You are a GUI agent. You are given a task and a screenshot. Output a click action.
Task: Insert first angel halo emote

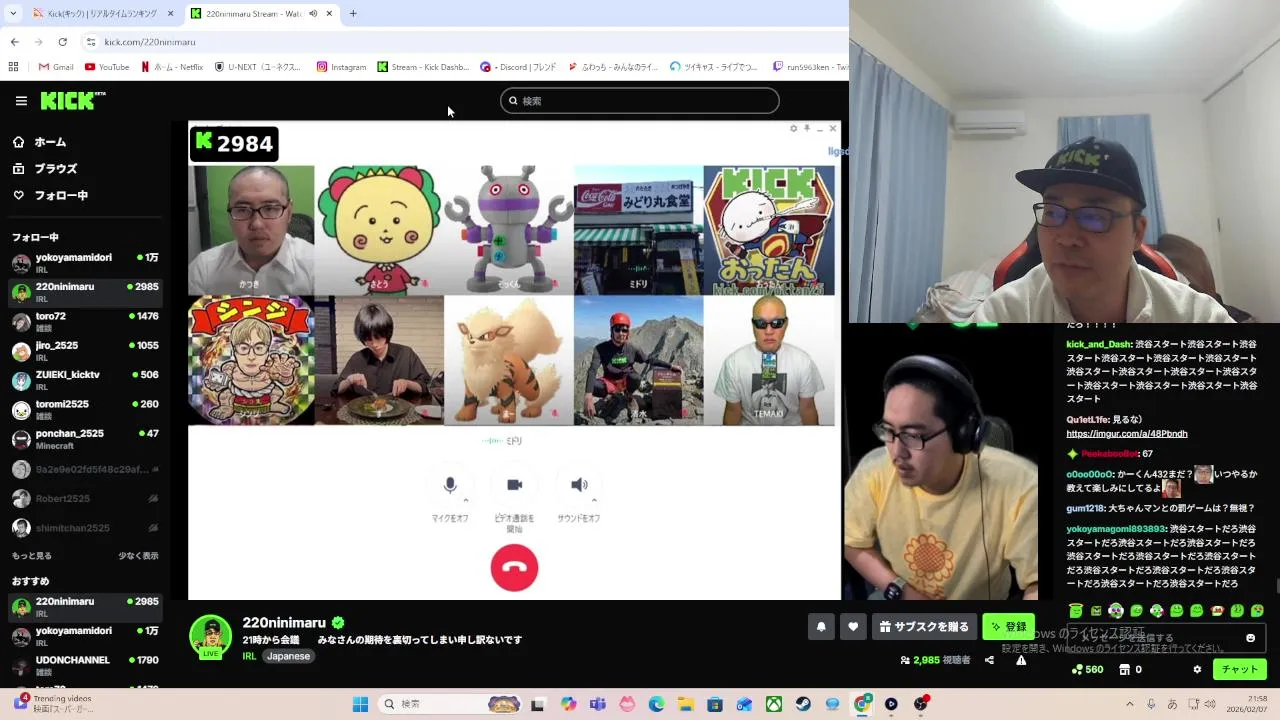1075,611
